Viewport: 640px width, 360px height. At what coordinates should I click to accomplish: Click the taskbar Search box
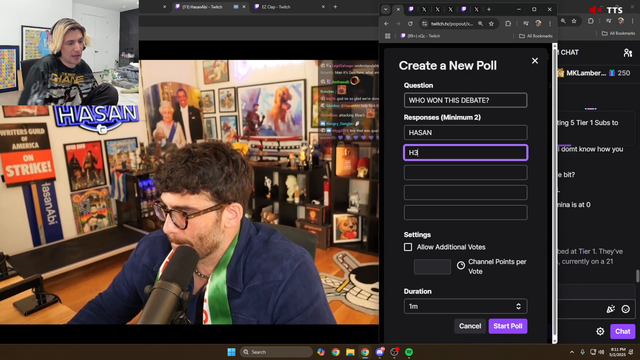click(x=276, y=352)
